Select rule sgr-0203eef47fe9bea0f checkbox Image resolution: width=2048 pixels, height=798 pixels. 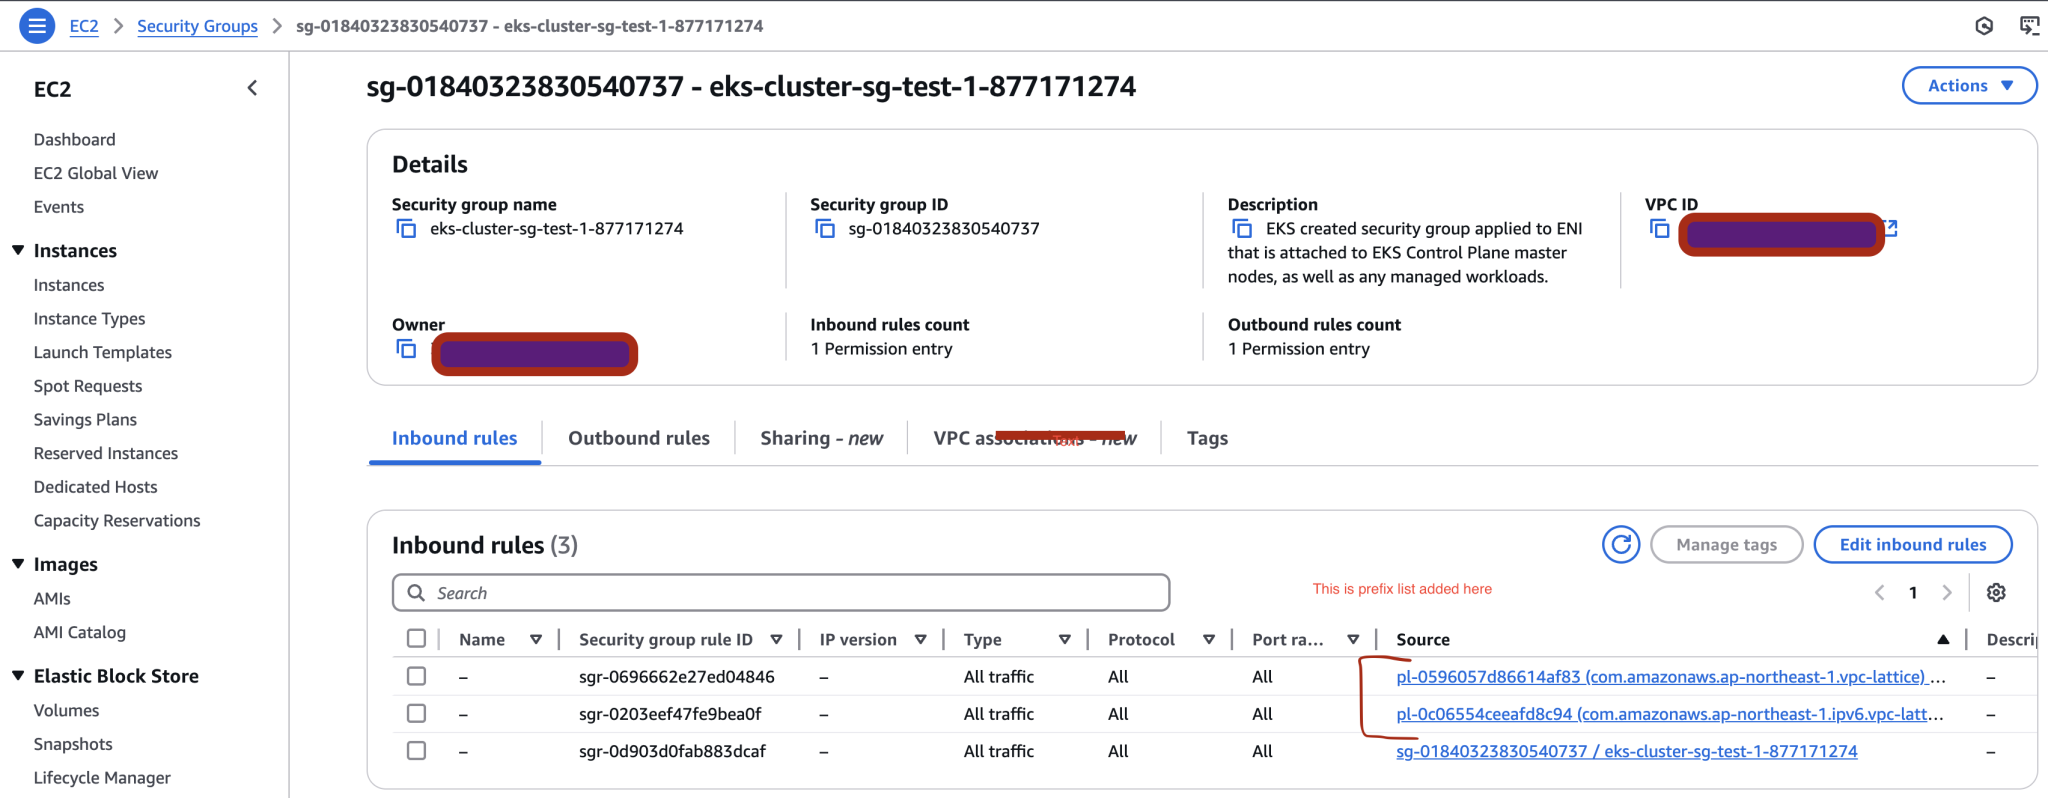point(417,713)
